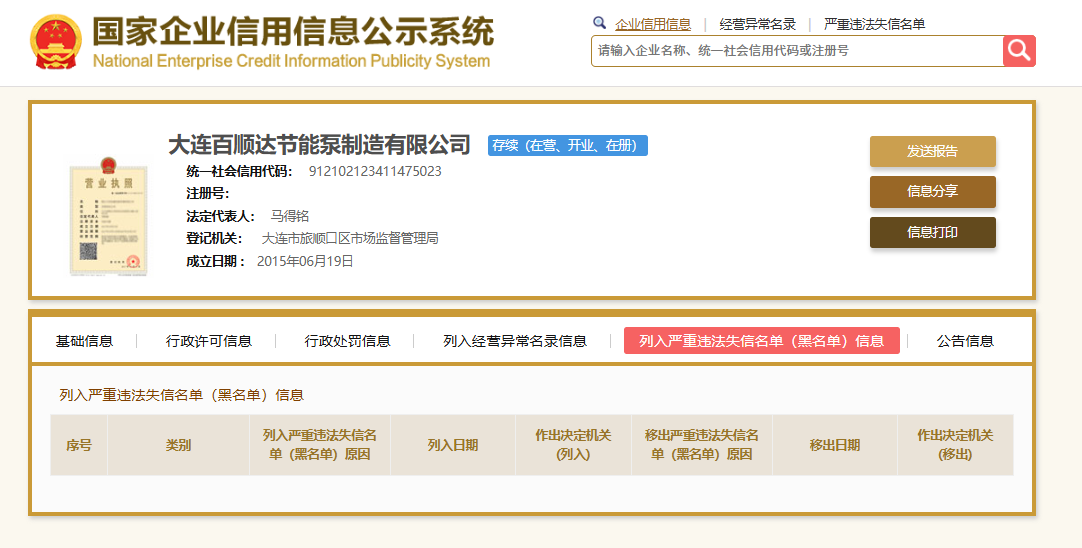Switch to the 公告信息 tab

(965, 341)
